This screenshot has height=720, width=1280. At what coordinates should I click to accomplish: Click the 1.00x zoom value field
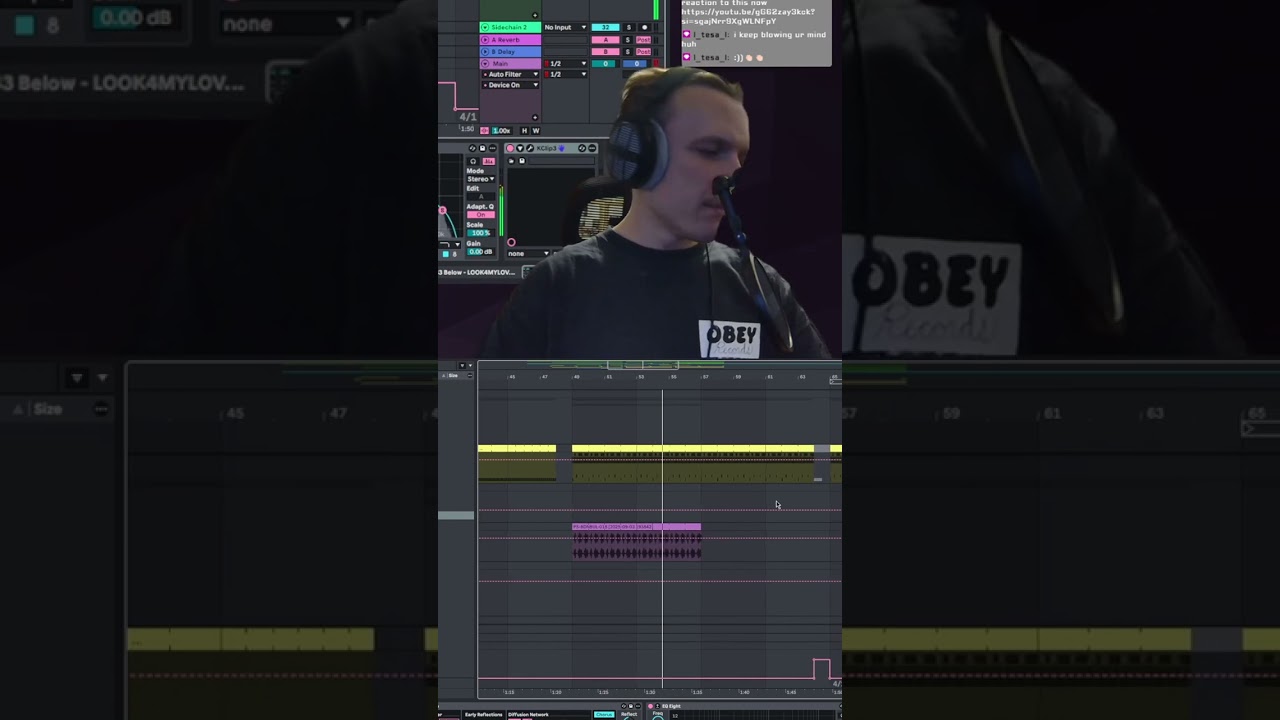pyautogui.click(x=502, y=131)
